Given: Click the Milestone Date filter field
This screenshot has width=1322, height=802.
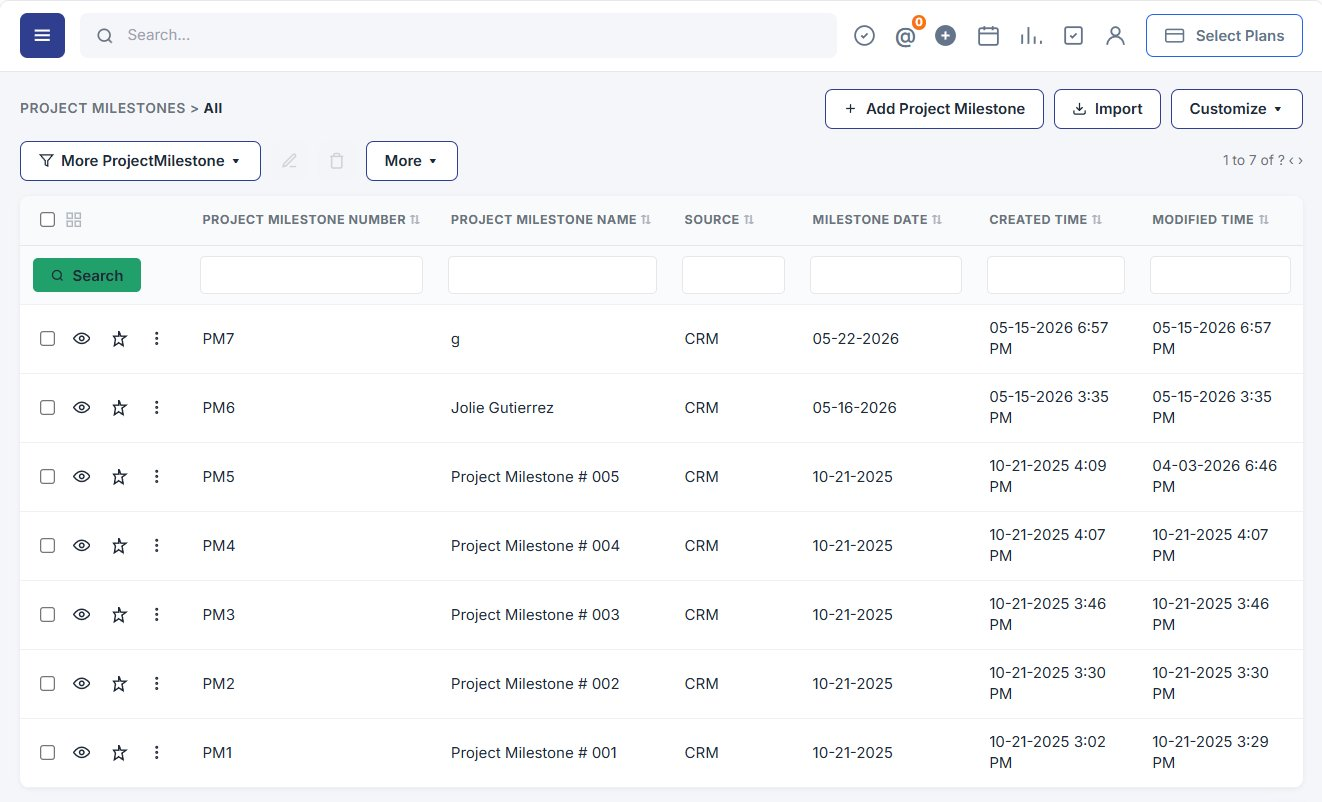Looking at the screenshot, I should pos(886,275).
